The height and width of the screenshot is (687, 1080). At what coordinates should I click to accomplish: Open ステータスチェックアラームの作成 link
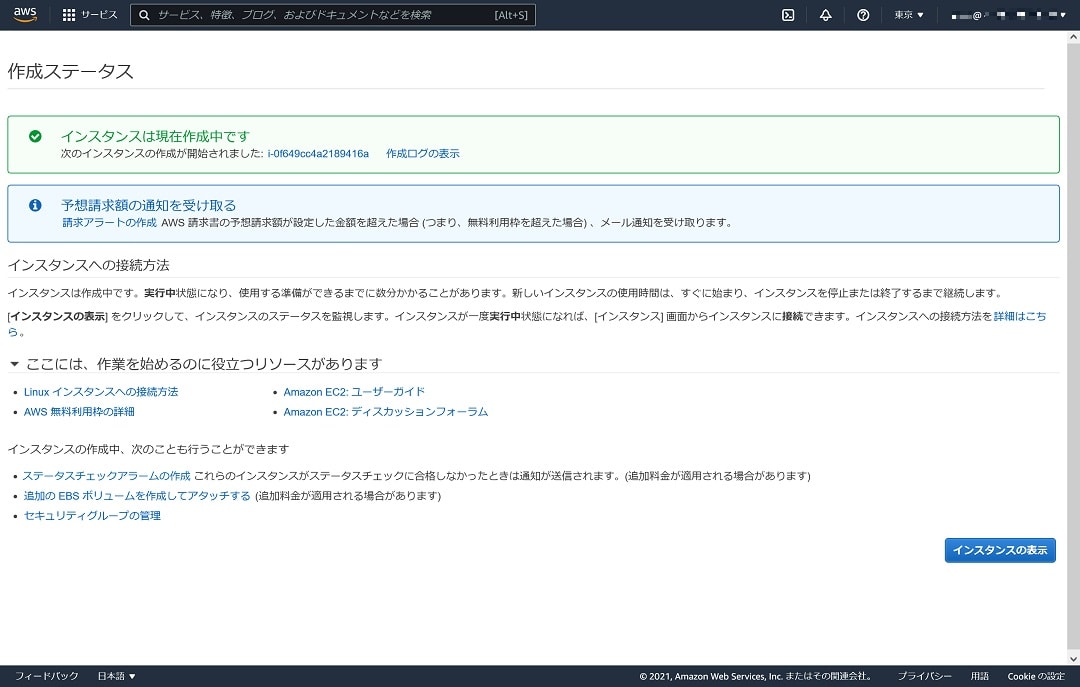(x=107, y=476)
